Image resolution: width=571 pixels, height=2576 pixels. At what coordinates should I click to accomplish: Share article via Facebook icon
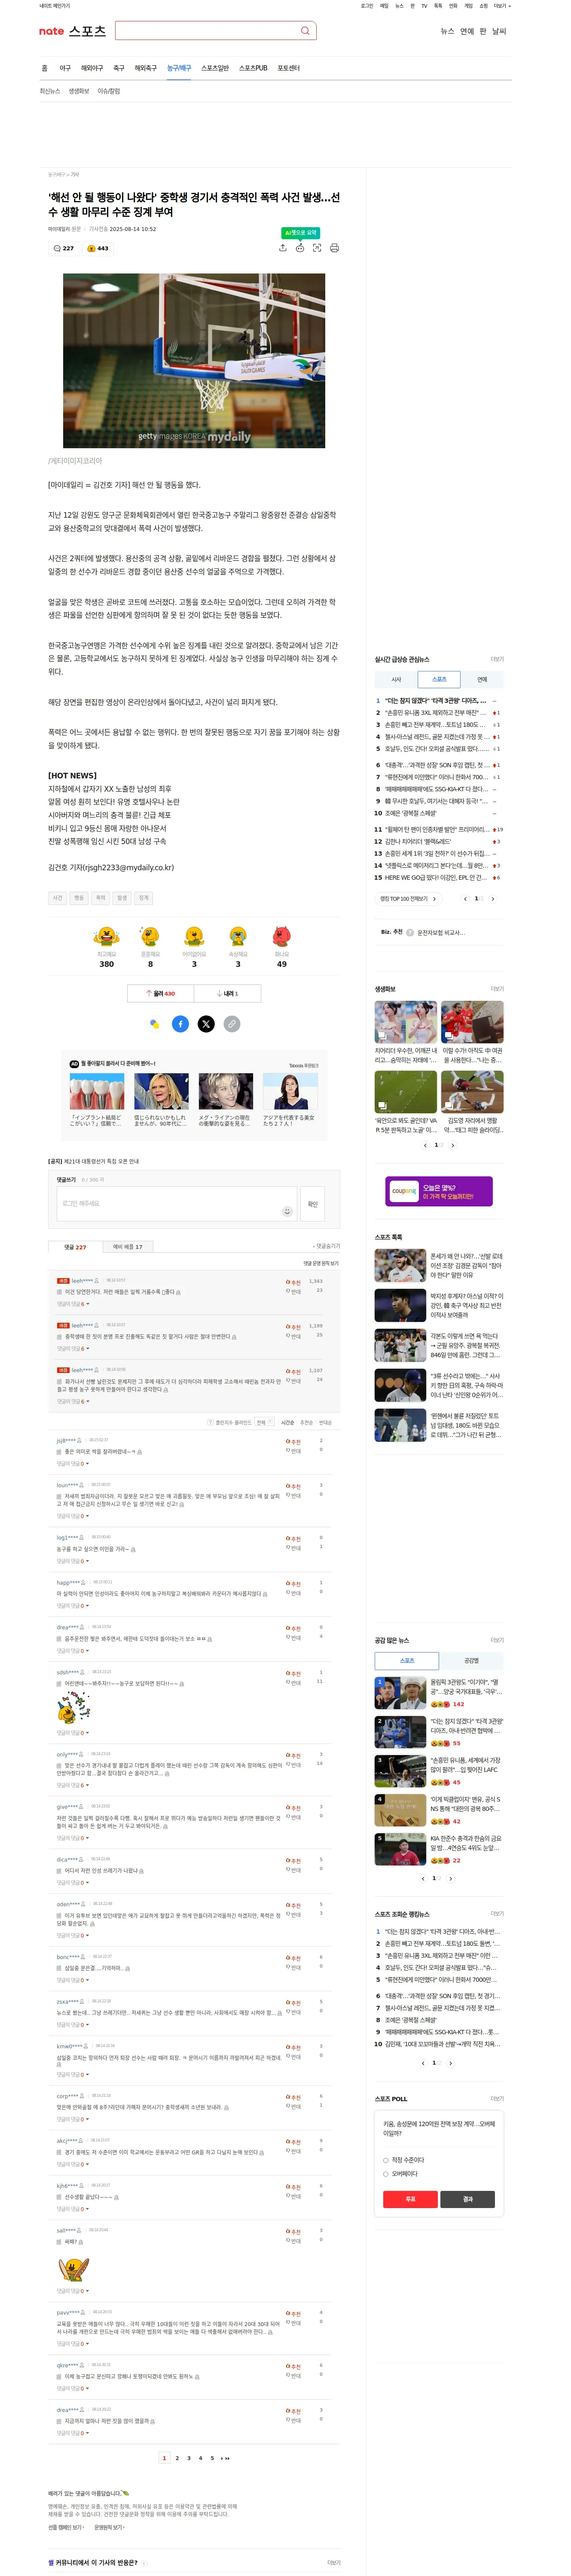click(x=180, y=1023)
